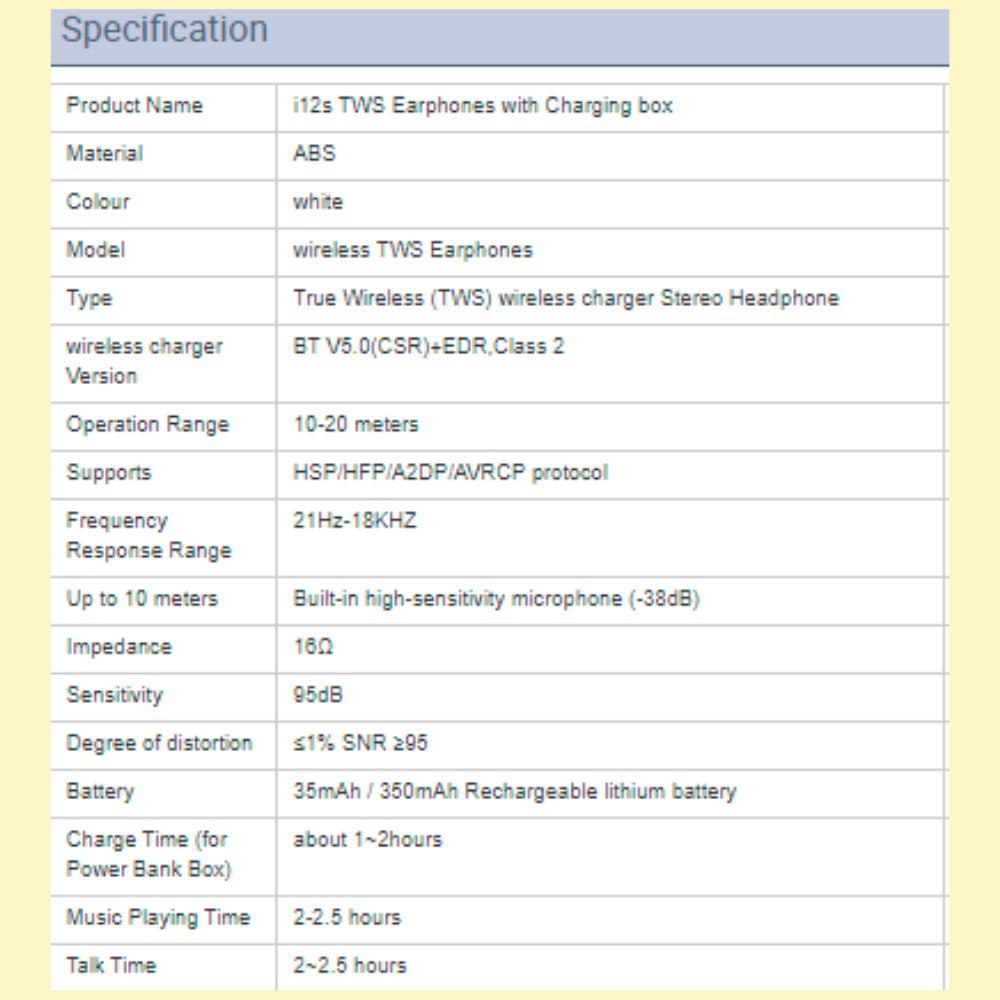Screen dimensions: 1000x1000
Task: Click the HSP/HFP/A2DP/AVRCP protocol text
Action: pyautogui.click(x=450, y=472)
